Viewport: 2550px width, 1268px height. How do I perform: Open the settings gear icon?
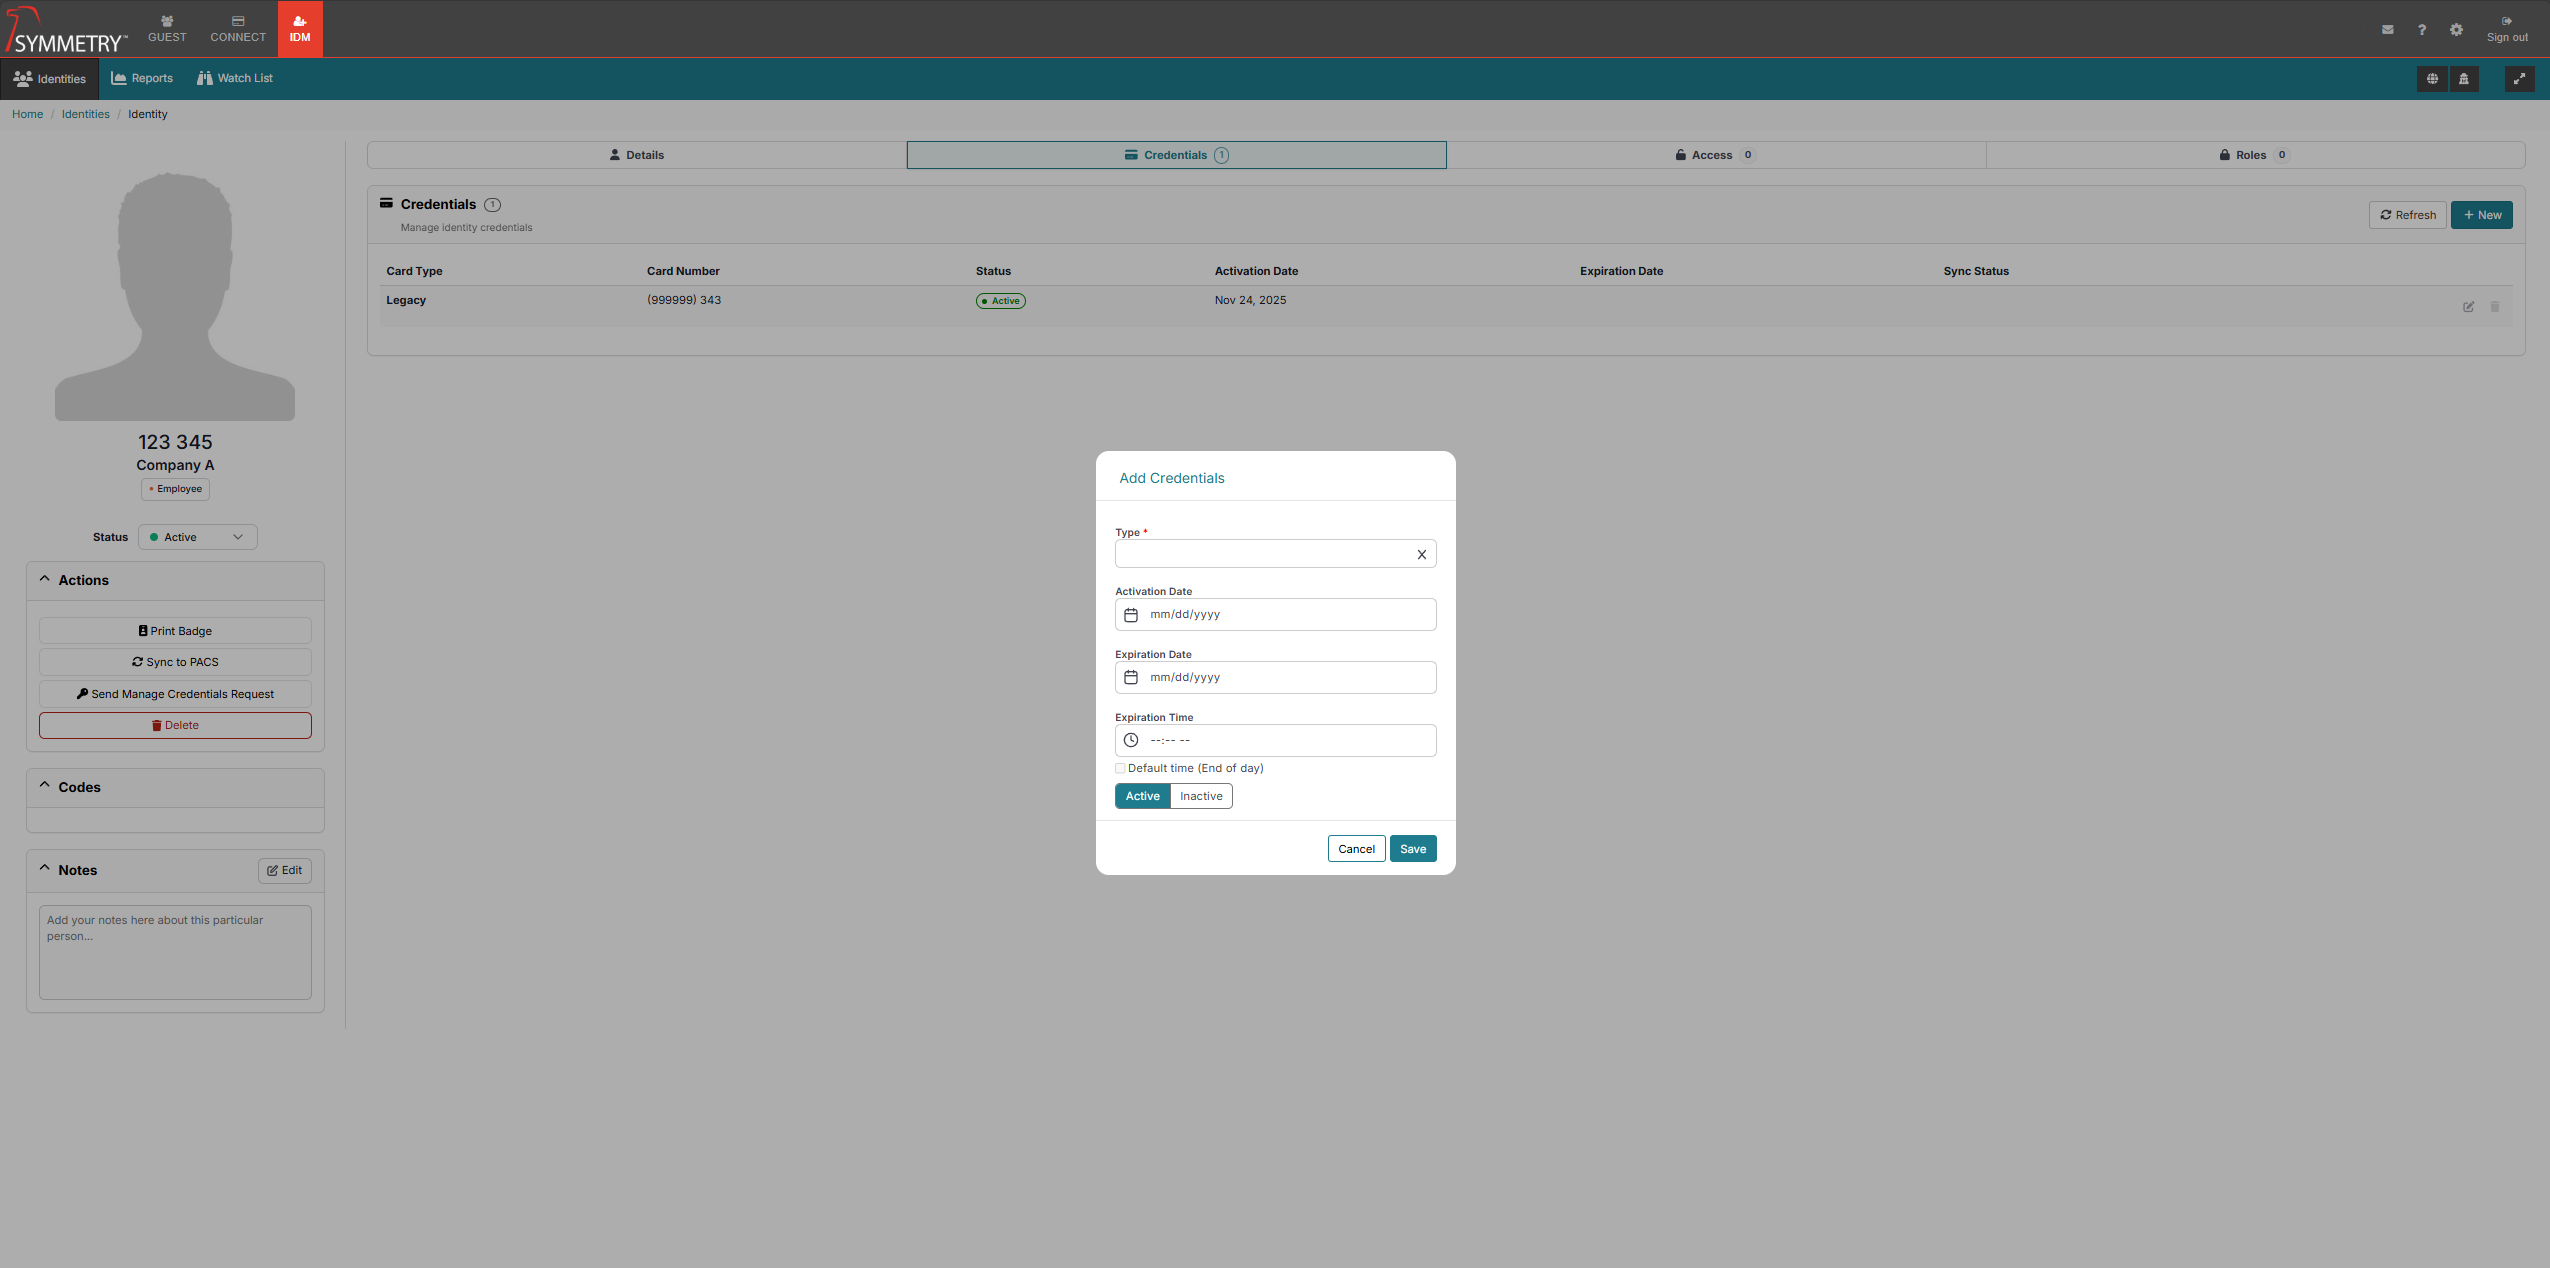[x=2456, y=30]
